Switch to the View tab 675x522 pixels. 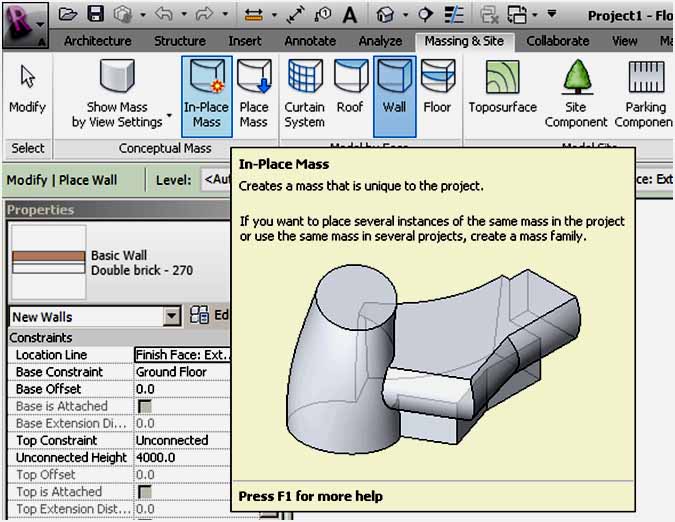(625, 41)
